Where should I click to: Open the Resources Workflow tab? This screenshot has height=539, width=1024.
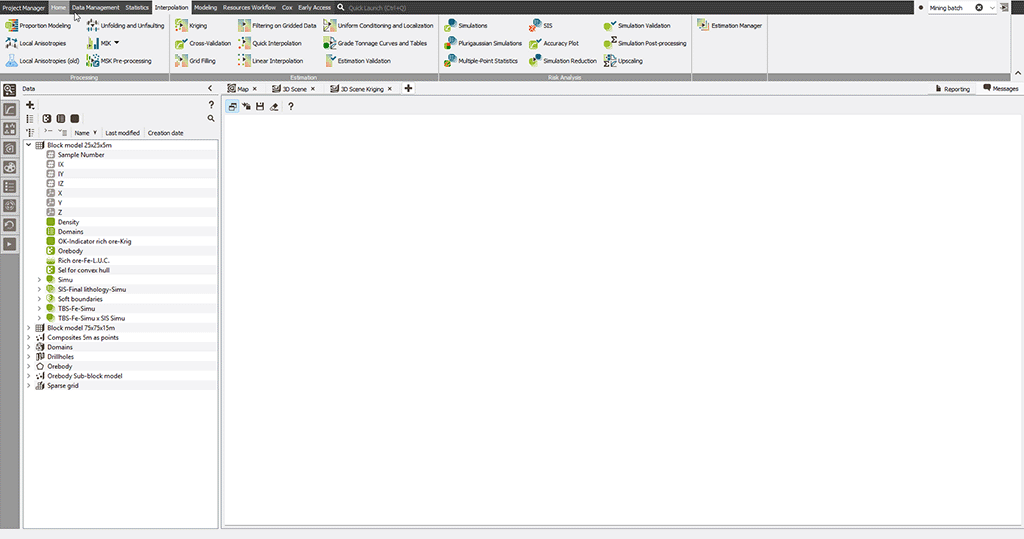249,8
